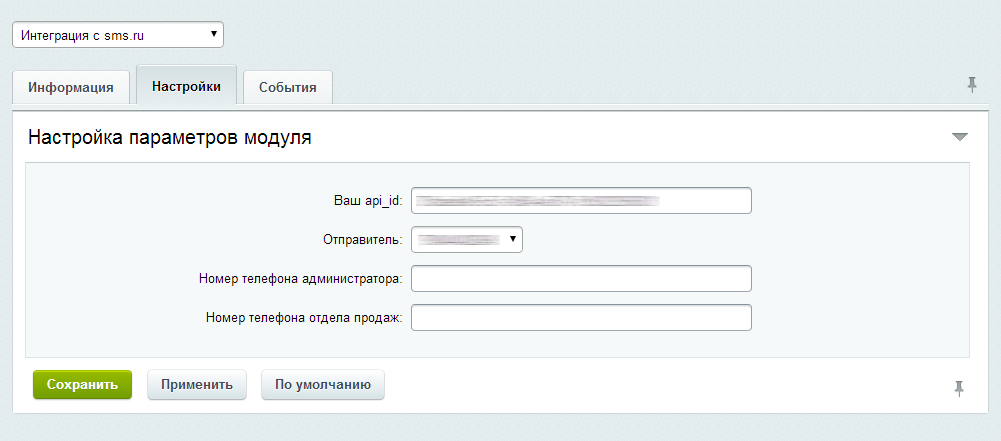Click the 'Настройка параметров модуля' heading
The image size is (1001, 441).
(x=170, y=138)
